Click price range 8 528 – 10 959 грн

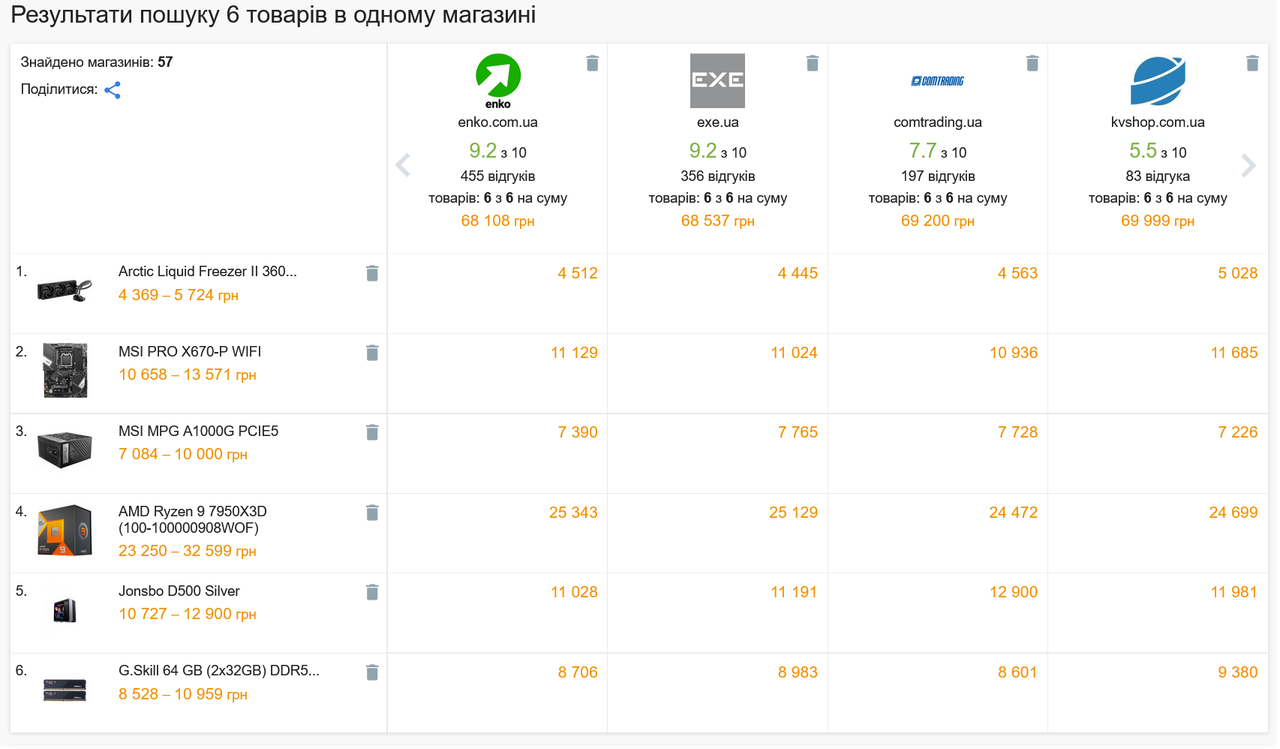click(x=183, y=694)
